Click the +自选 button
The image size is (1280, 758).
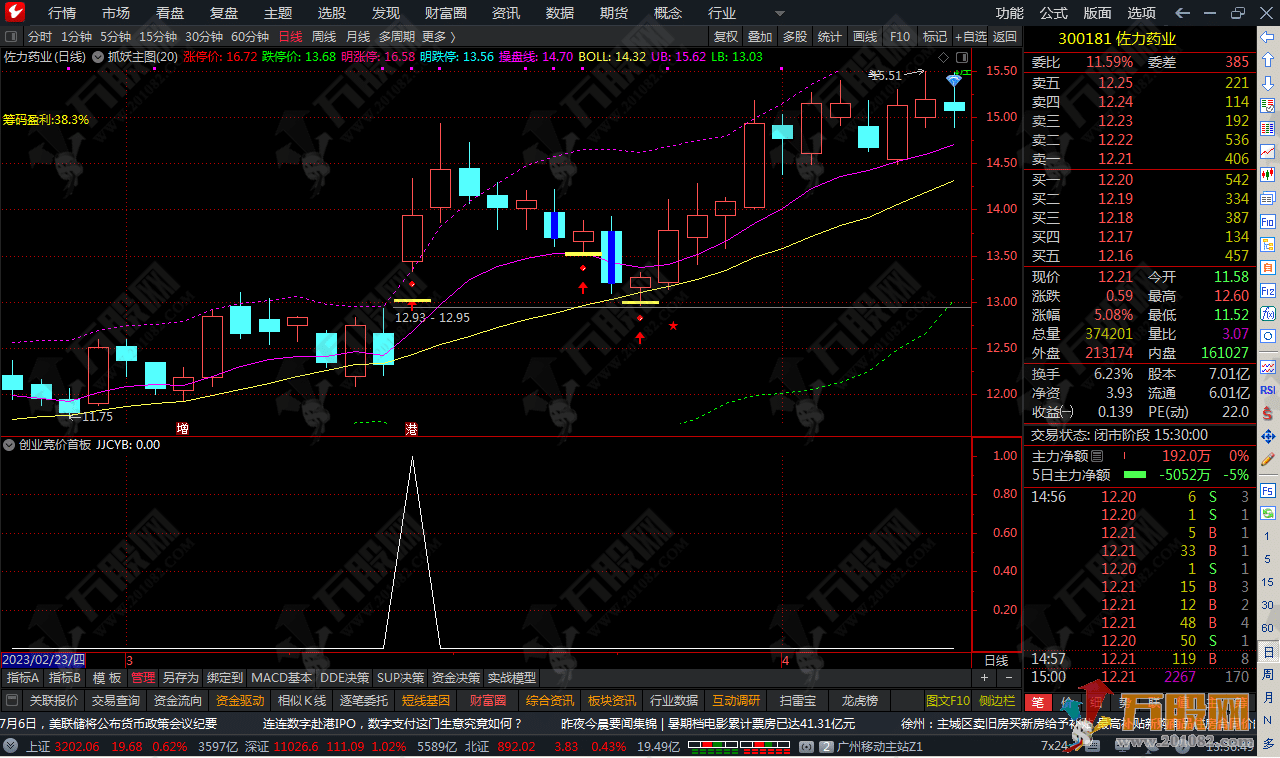(x=970, y=36)
